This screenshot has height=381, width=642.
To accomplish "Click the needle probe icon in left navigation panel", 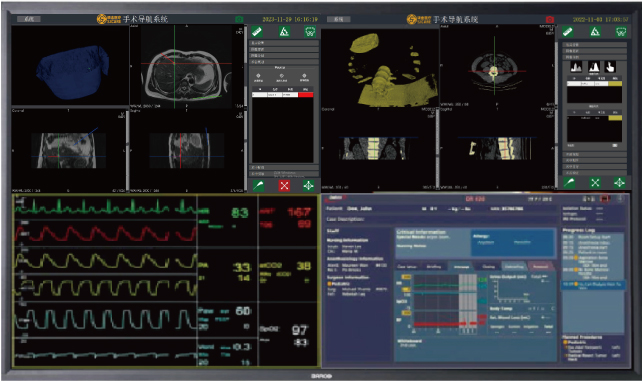I will pyautogui.click(x=258, y=185).
